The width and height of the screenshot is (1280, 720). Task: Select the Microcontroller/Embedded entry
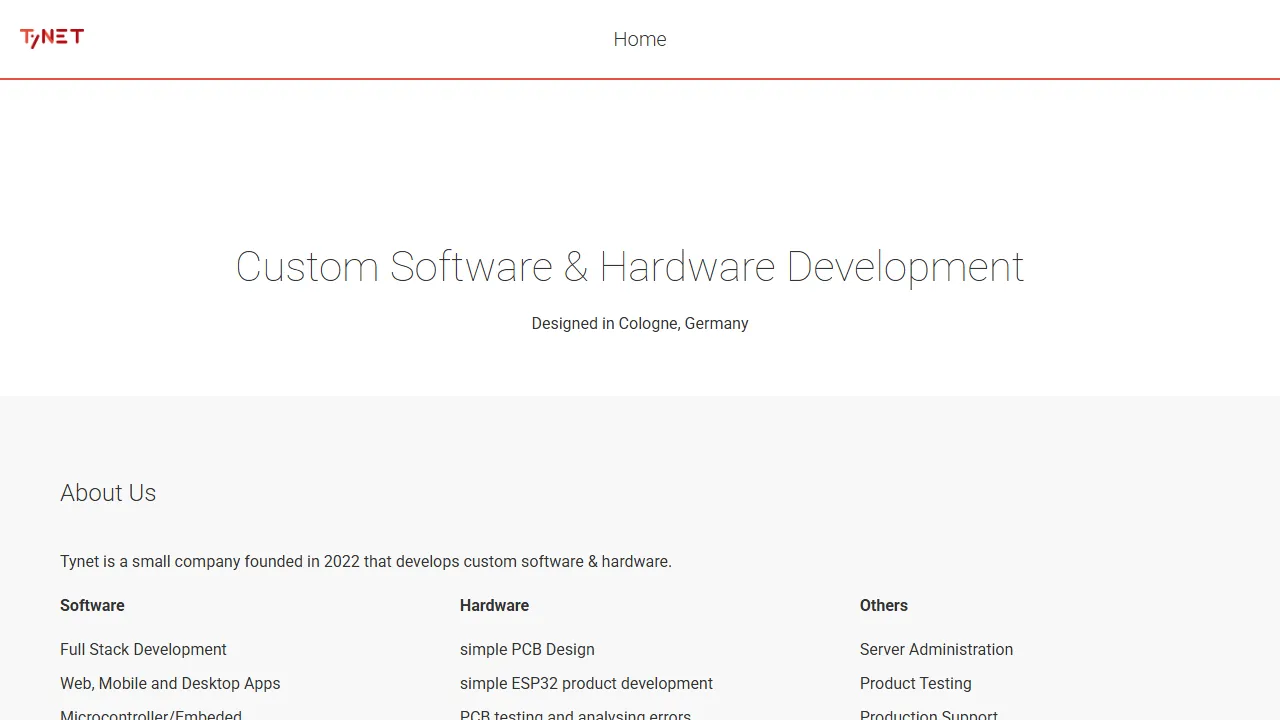151,714
